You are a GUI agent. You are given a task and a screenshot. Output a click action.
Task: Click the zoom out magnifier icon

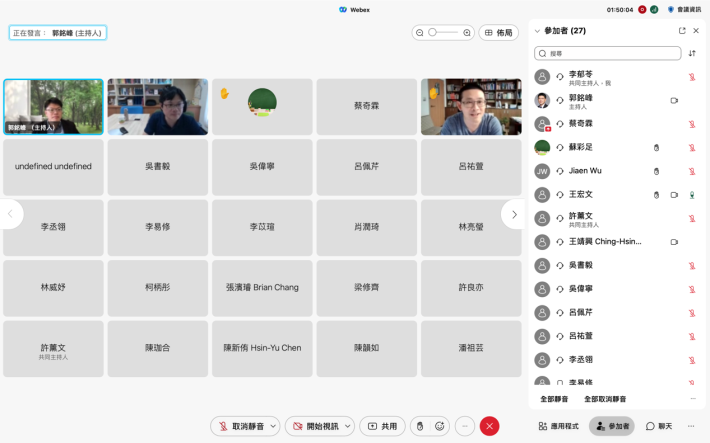[420, 33]
